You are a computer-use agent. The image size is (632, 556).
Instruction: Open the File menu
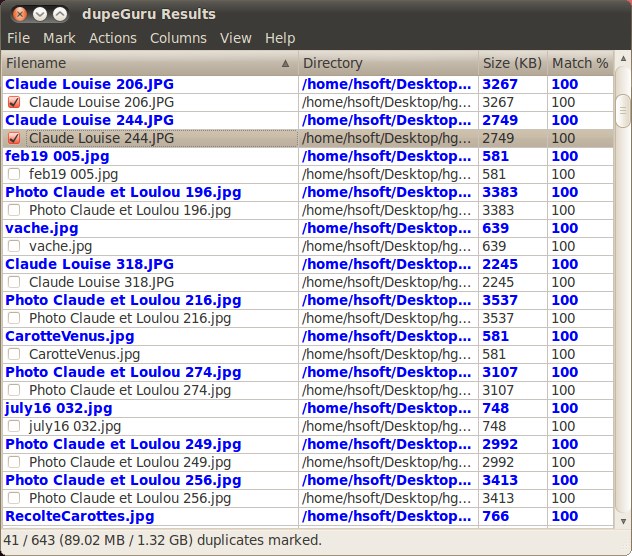click(18, 38)
